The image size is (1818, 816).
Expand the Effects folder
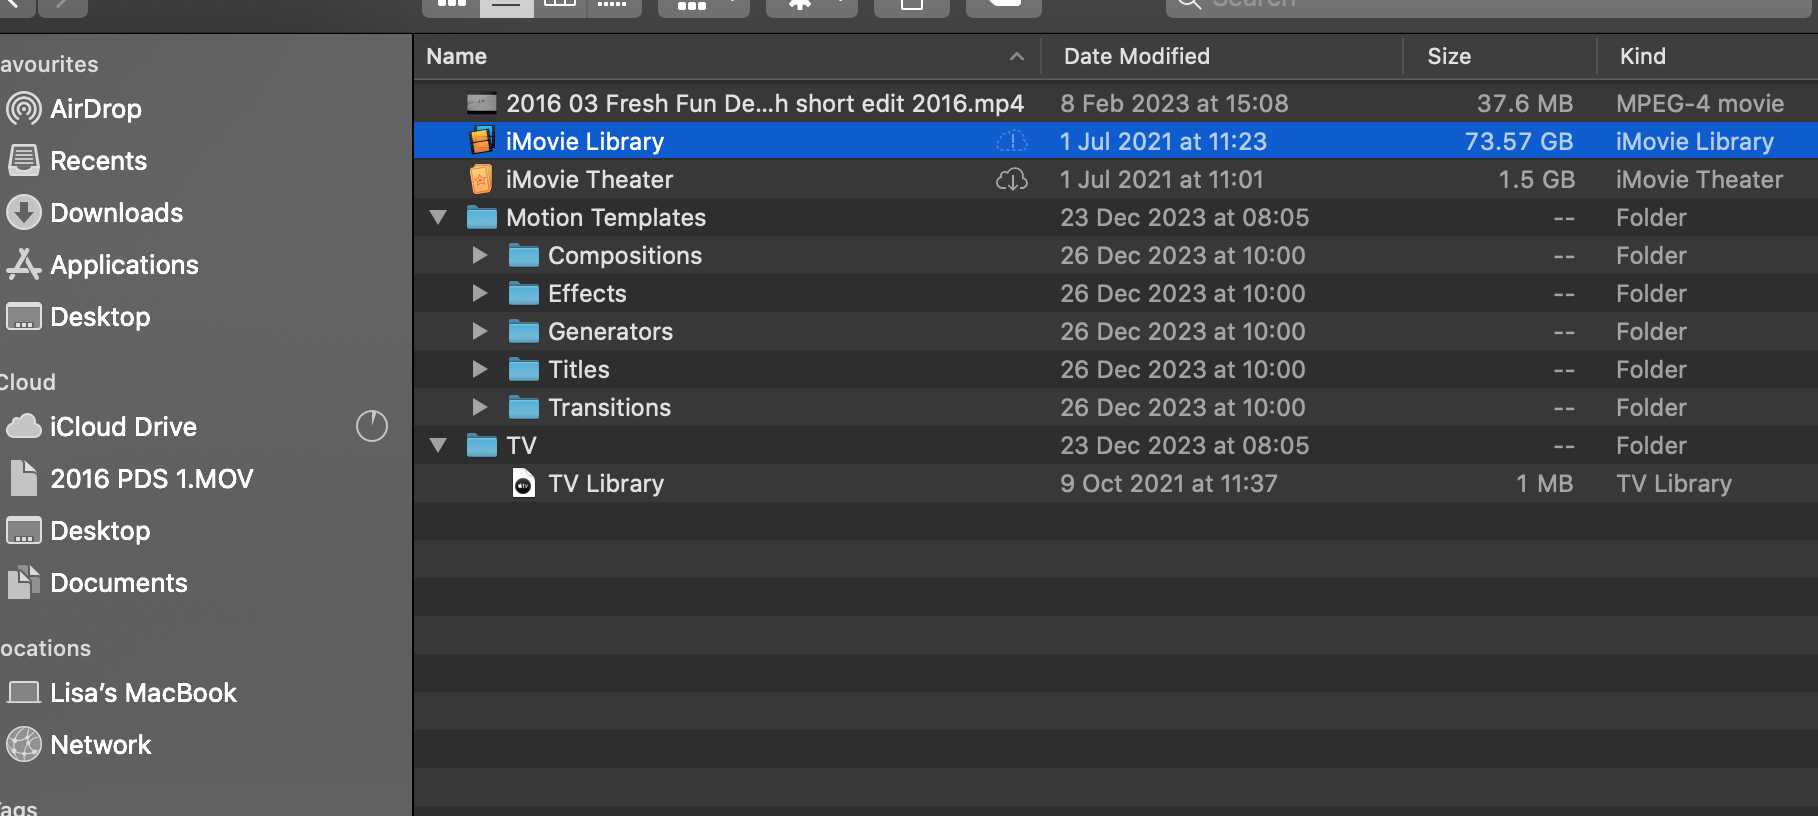480,293
